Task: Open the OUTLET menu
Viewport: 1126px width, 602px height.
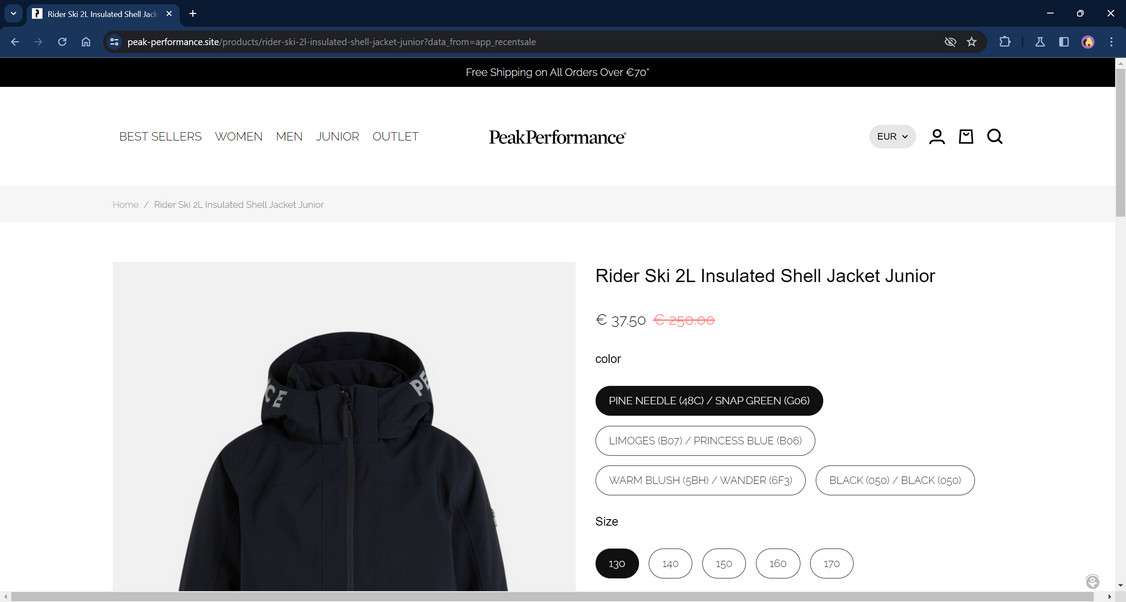Action: point(395,136)
